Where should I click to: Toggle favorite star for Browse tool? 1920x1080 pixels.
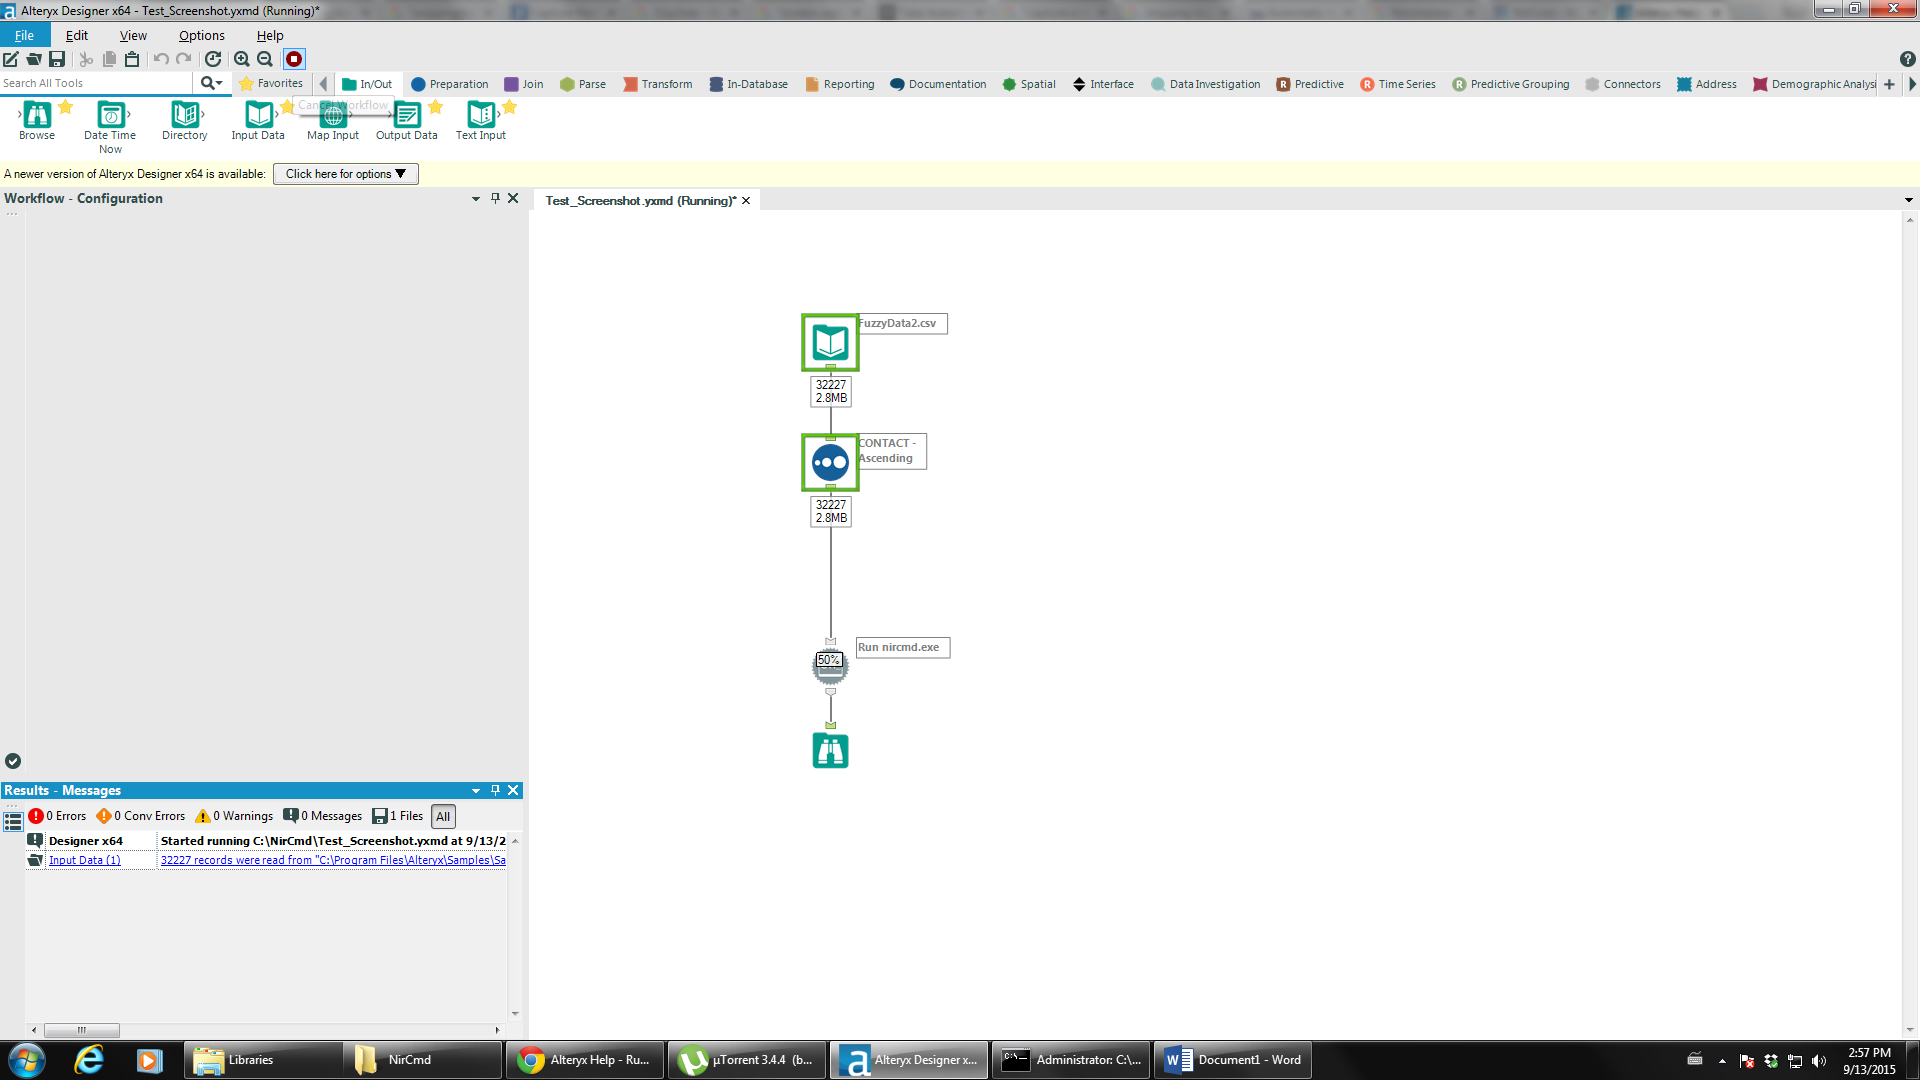point(66,107)
